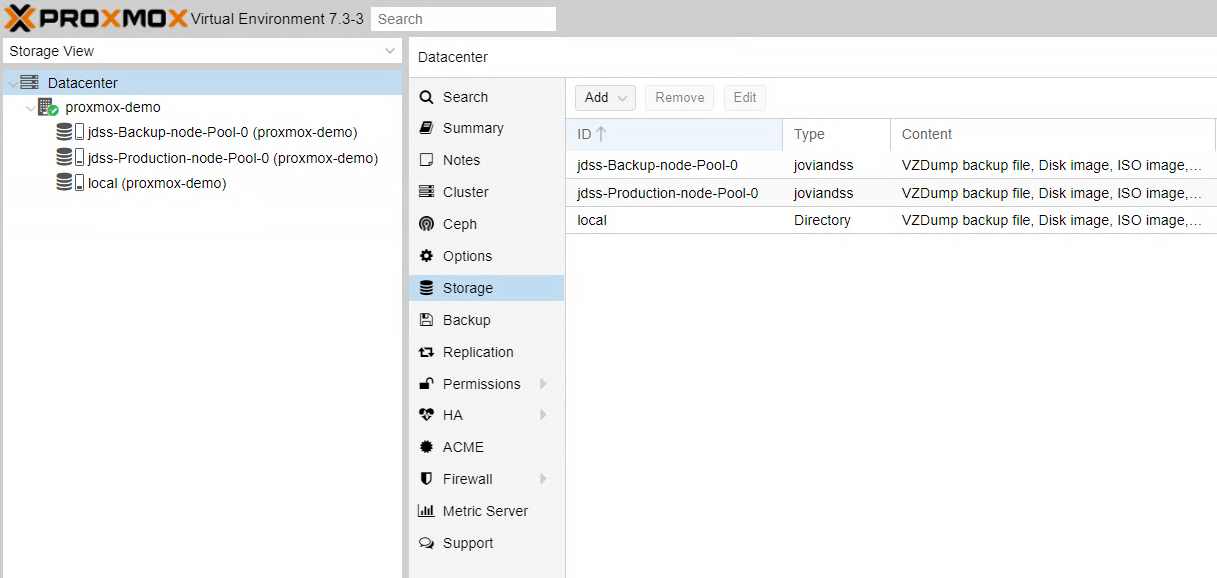Click the ACME certificate icon

pyautogui.click(x=426, y=447)
